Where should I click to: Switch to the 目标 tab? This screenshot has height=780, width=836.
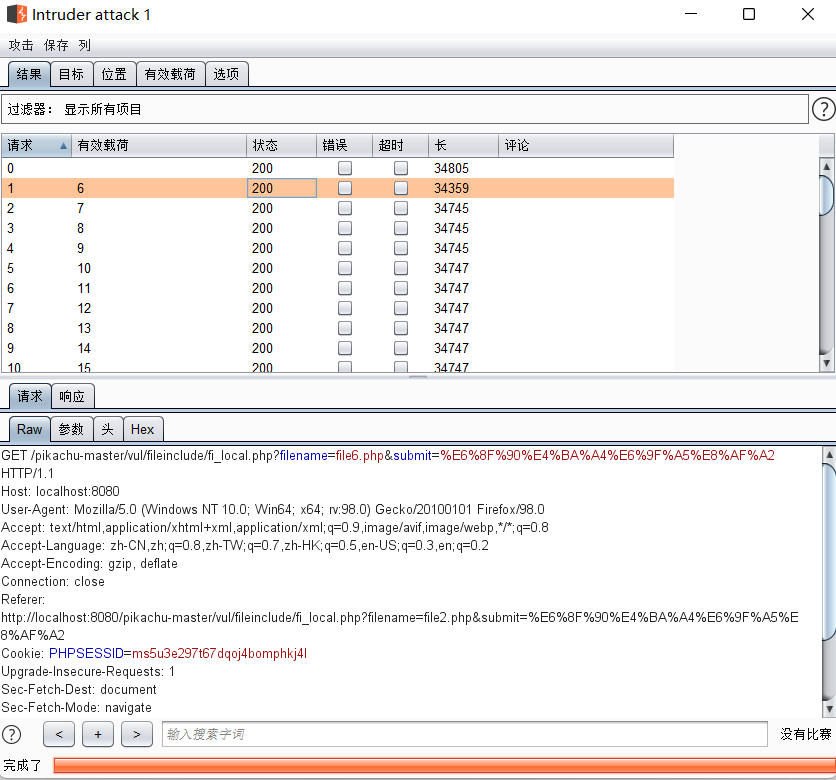click(71, 74)
